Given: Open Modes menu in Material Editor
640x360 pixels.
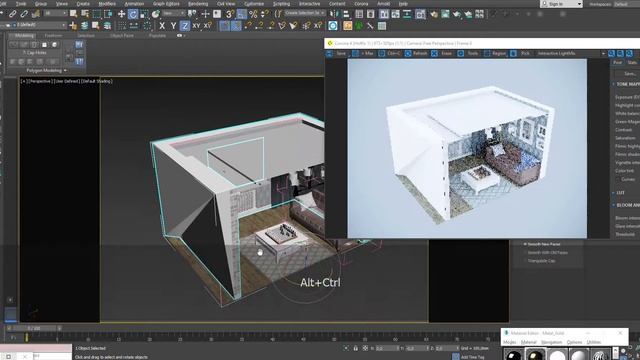Looking at the screenshot, I should [x=509, y=342].
